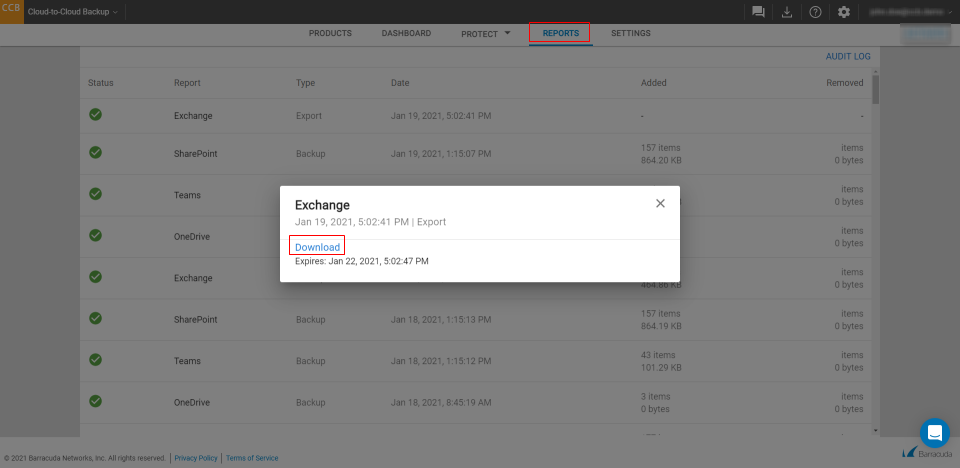Click the reports list vertical scrollbar

[876, 89]
